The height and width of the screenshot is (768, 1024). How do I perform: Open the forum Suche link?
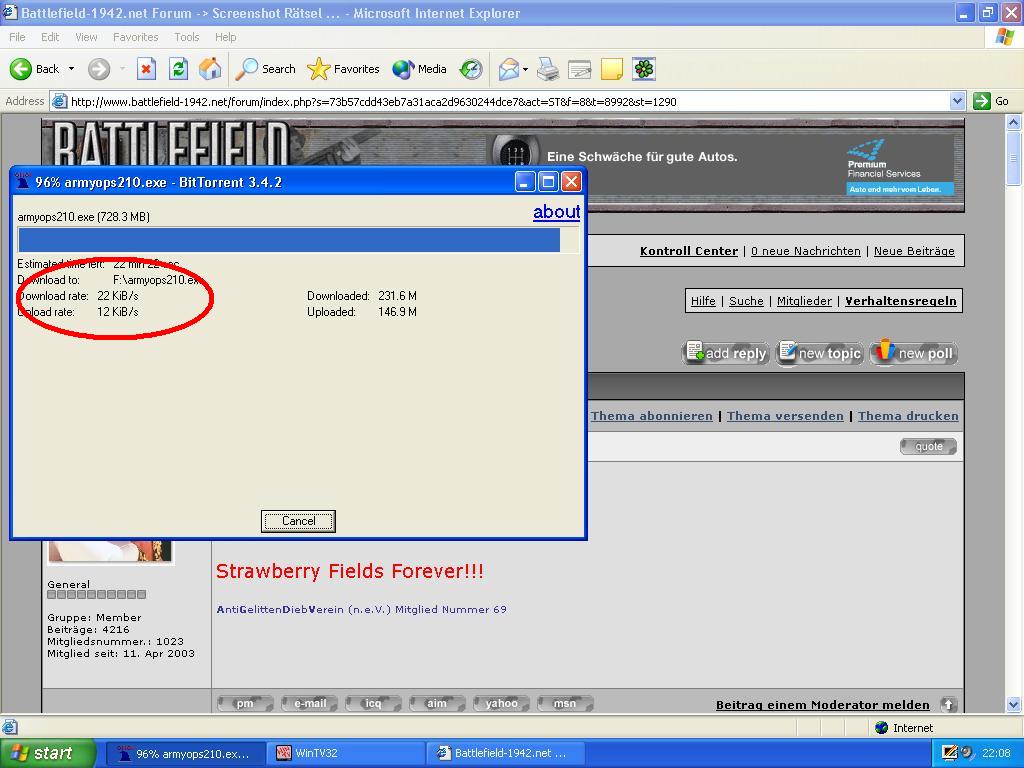tap(746, 301)
